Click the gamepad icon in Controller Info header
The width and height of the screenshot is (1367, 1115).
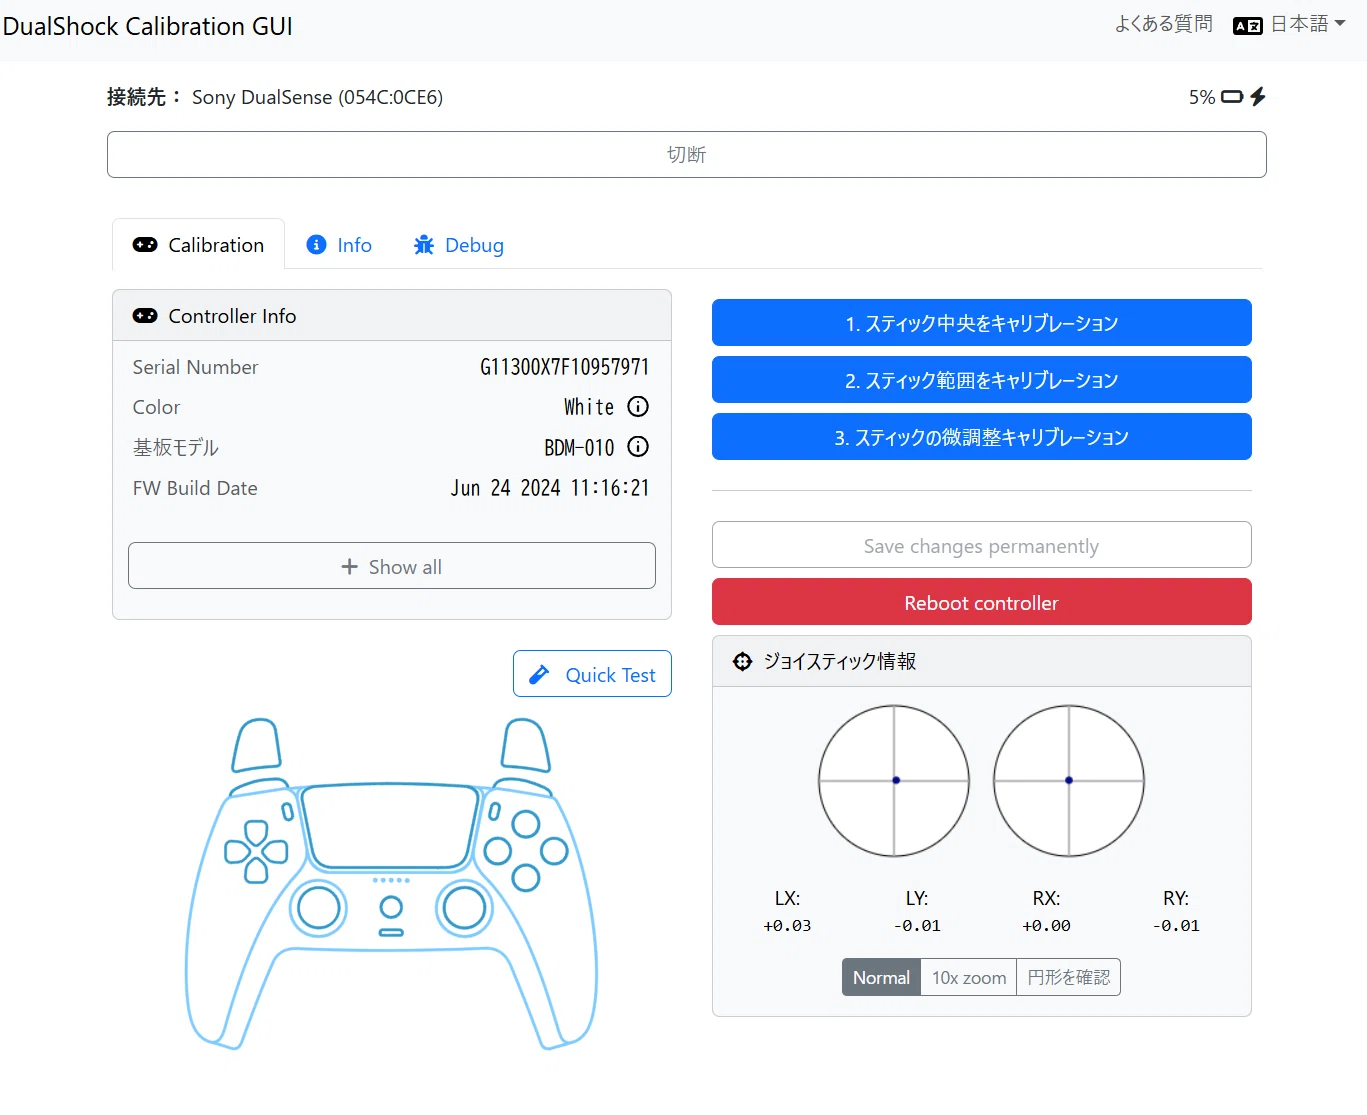pyautogui.click(x=145, y=316)
